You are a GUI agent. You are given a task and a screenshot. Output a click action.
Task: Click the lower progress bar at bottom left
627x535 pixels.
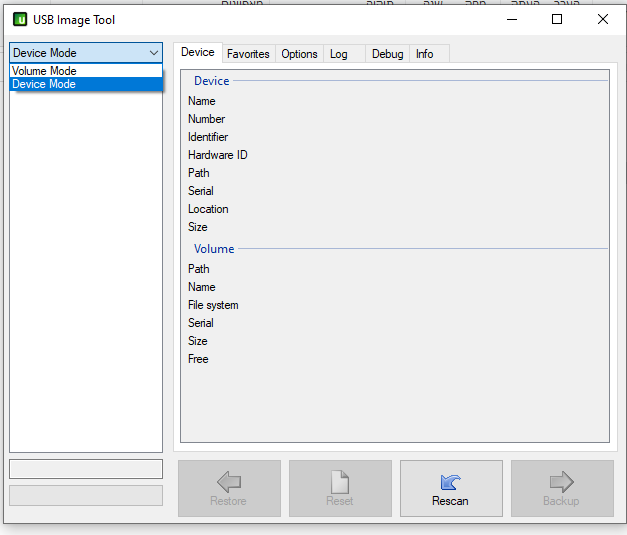point(86,495)
